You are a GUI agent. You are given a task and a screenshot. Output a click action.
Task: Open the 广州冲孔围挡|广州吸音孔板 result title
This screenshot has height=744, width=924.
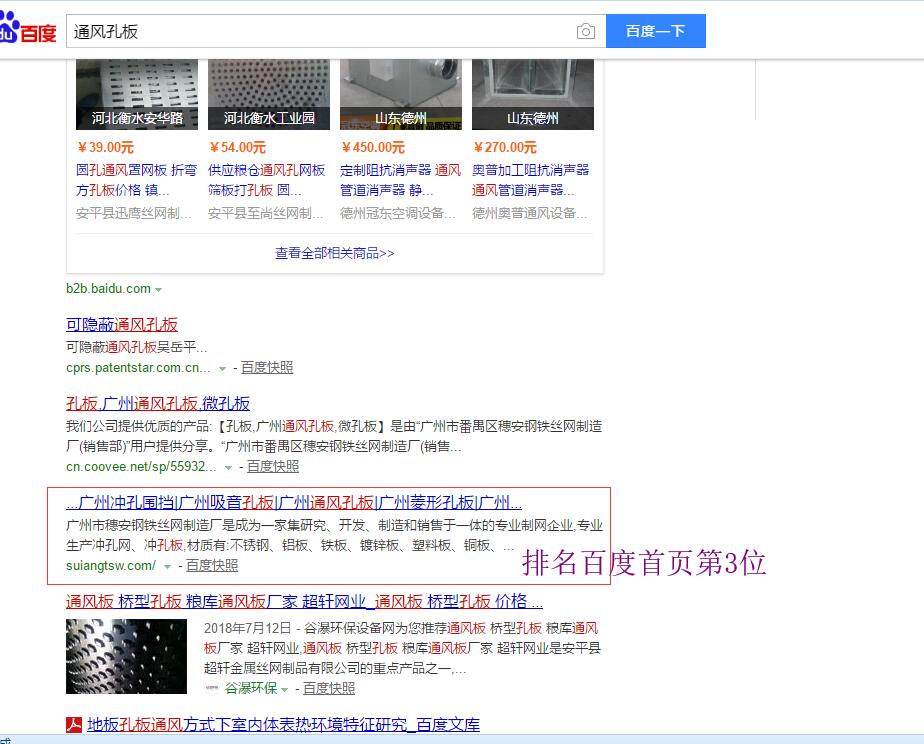(x=294, y=502)
